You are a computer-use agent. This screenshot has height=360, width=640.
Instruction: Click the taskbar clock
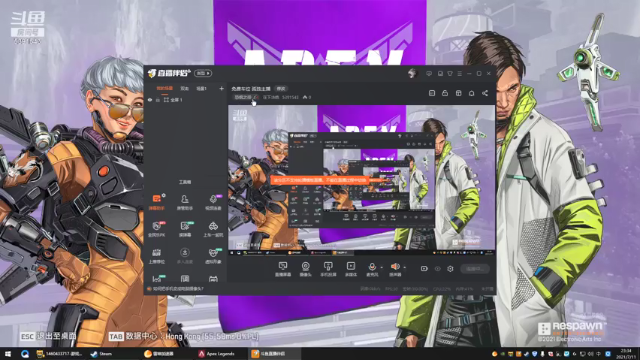(626, 353)
